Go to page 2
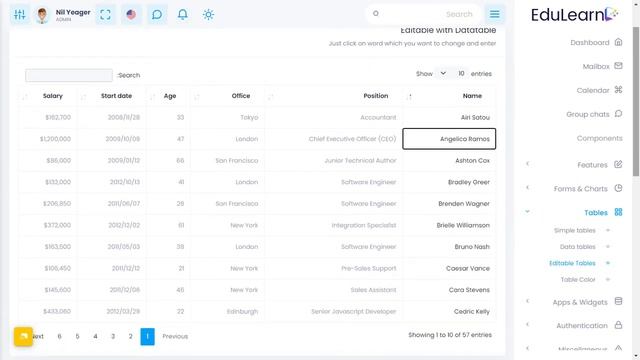The width and height of the screenshot is (640, 360). pos(131,336)
